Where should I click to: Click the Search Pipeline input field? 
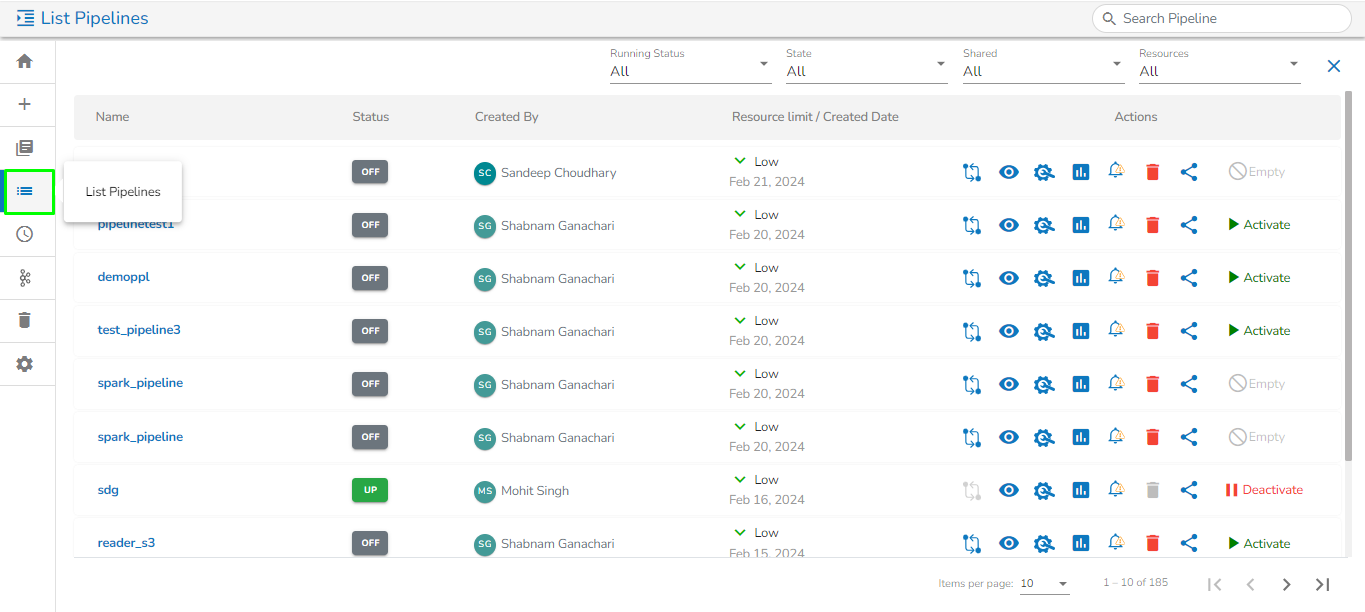(x=1225, y=18)
